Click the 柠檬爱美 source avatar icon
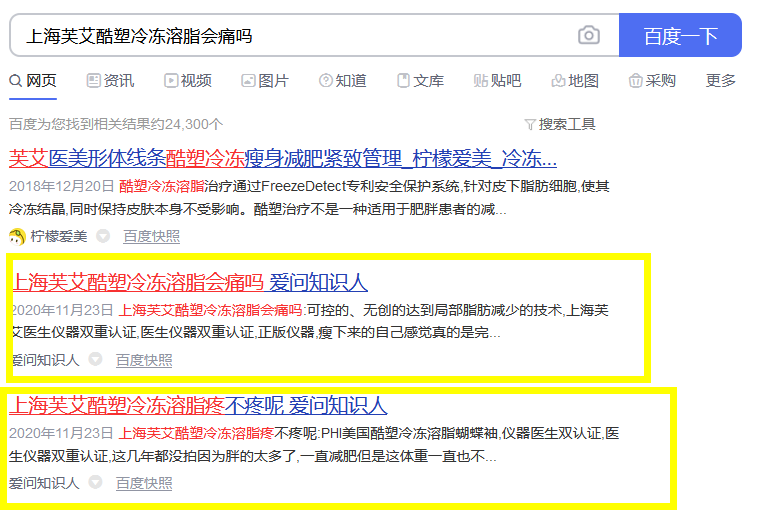Image resolution: width=759 pixels, height=516 pixels. click(17, 237)
